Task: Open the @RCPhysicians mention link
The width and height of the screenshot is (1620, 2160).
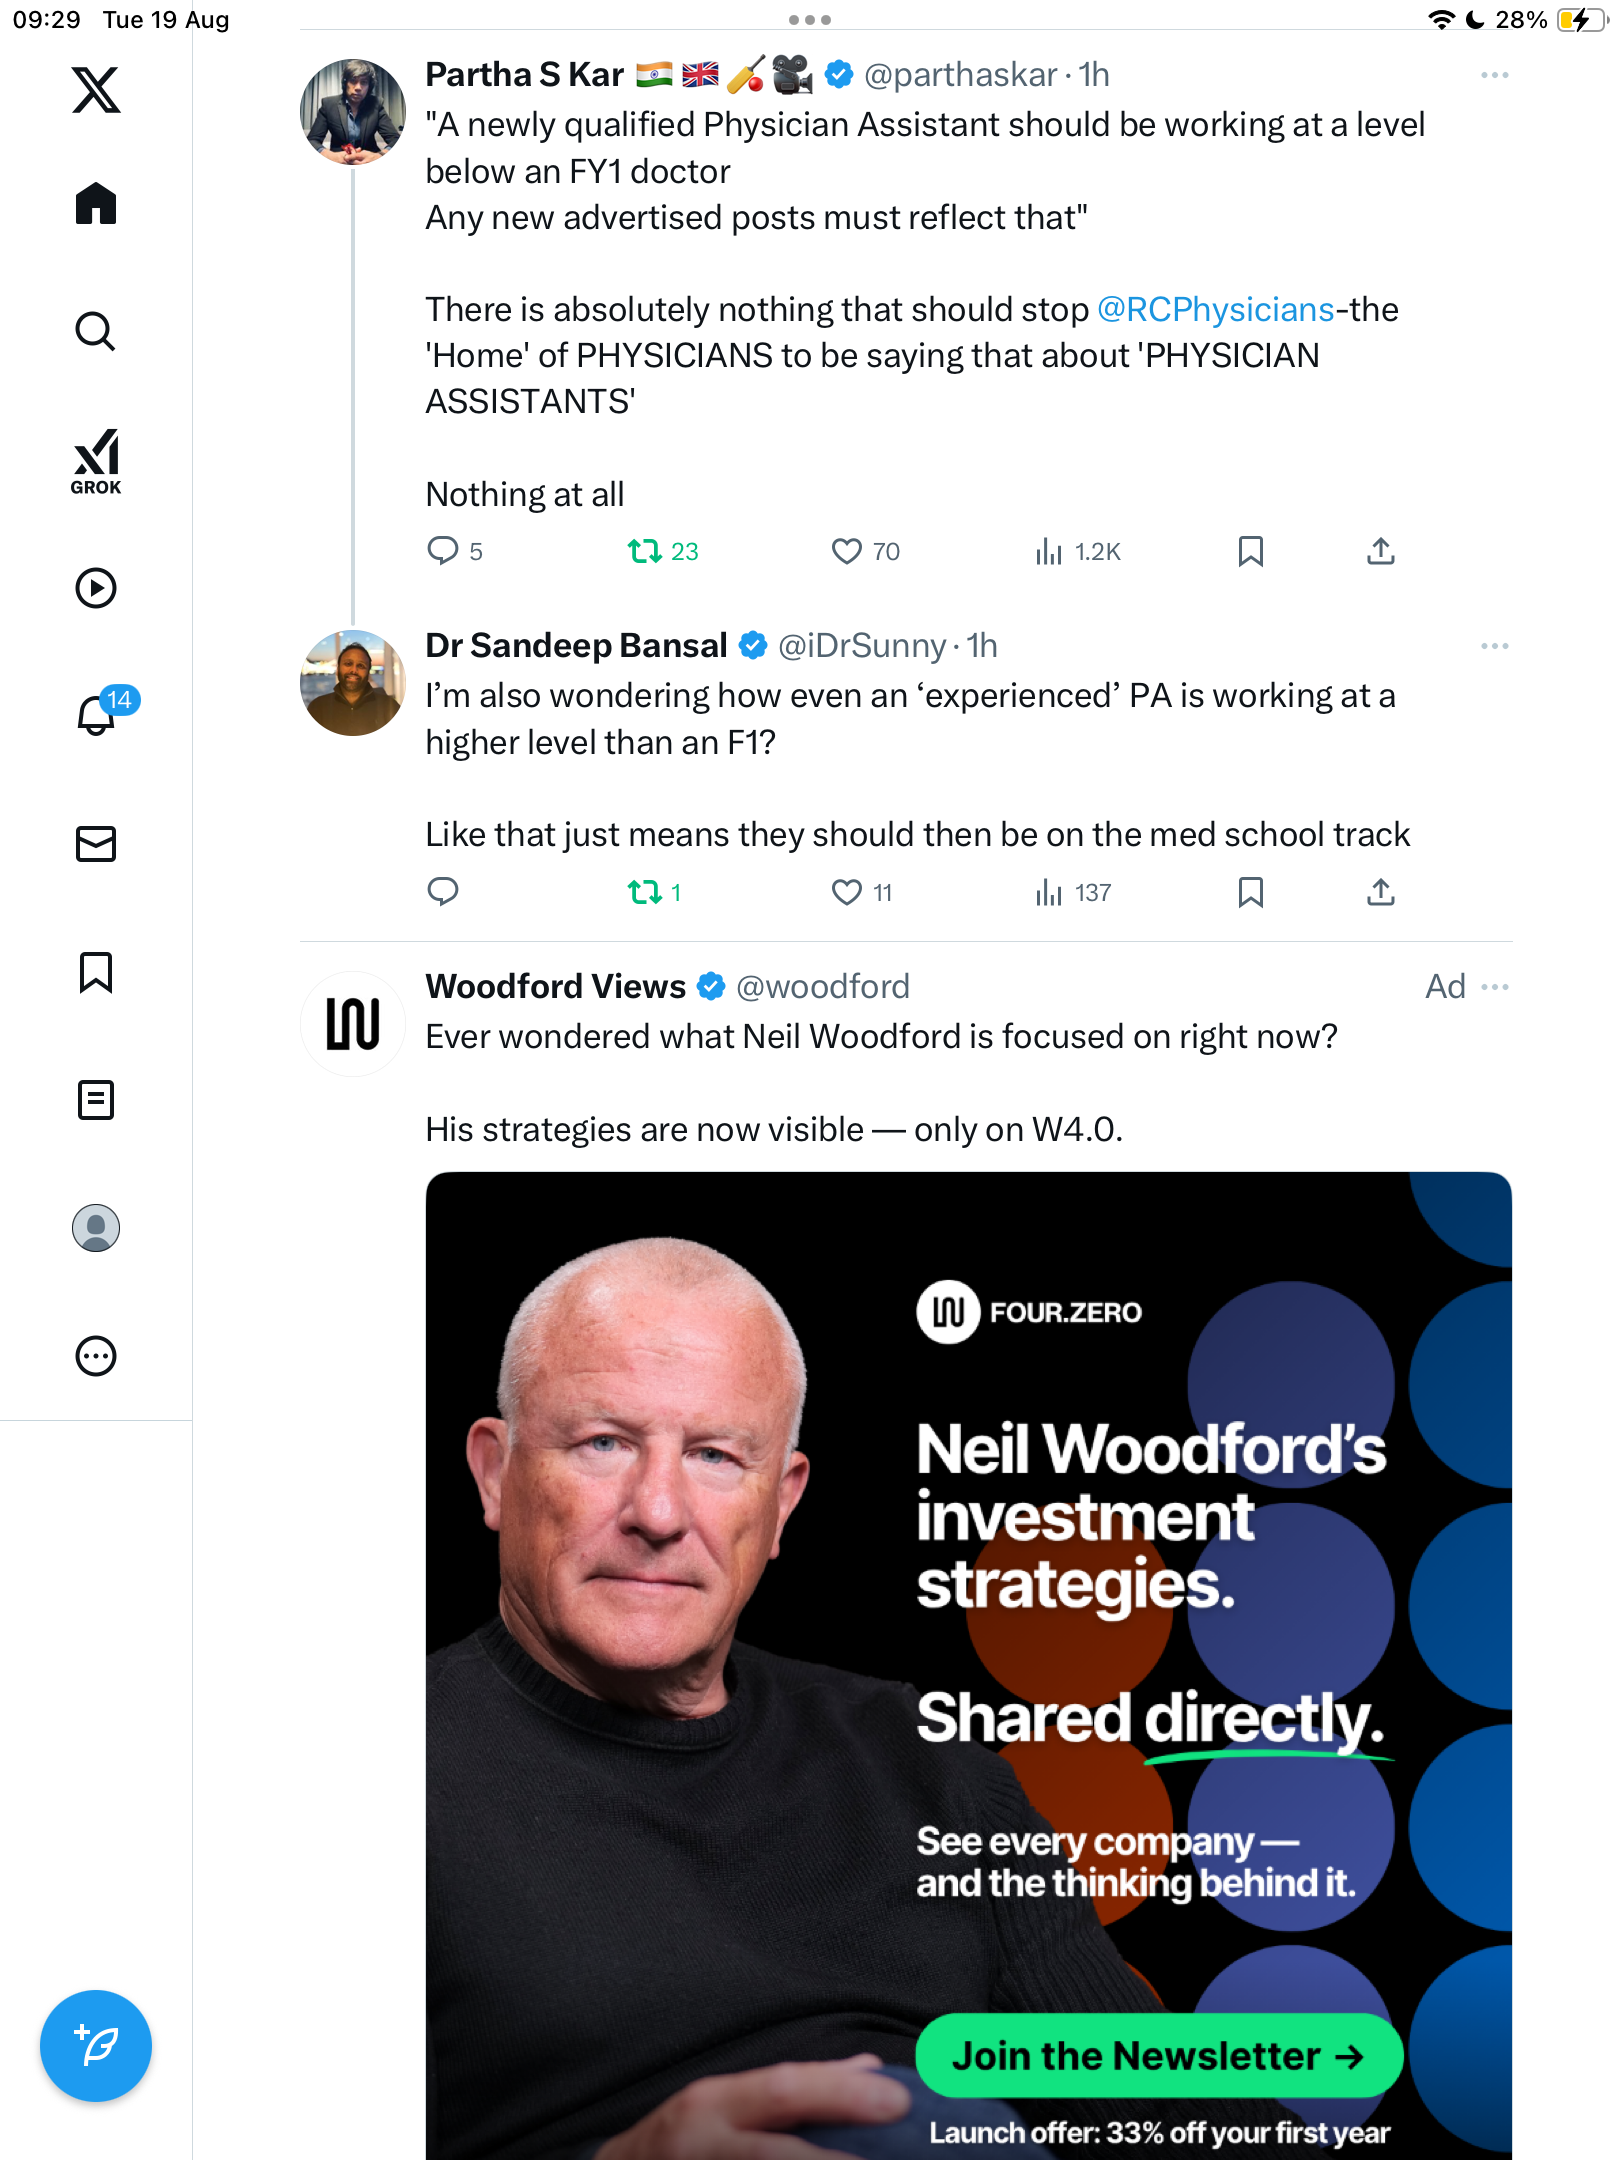Action: click(1215, 310)
